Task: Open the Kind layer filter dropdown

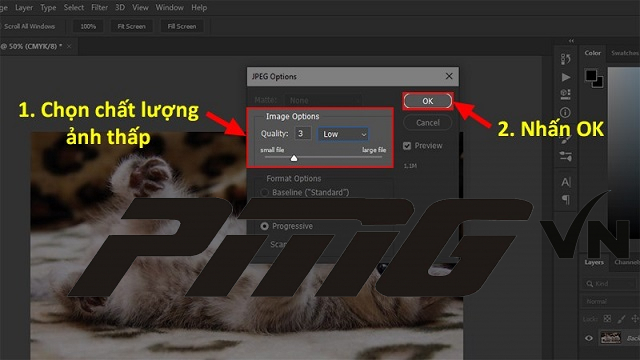Action: (610, 283)
